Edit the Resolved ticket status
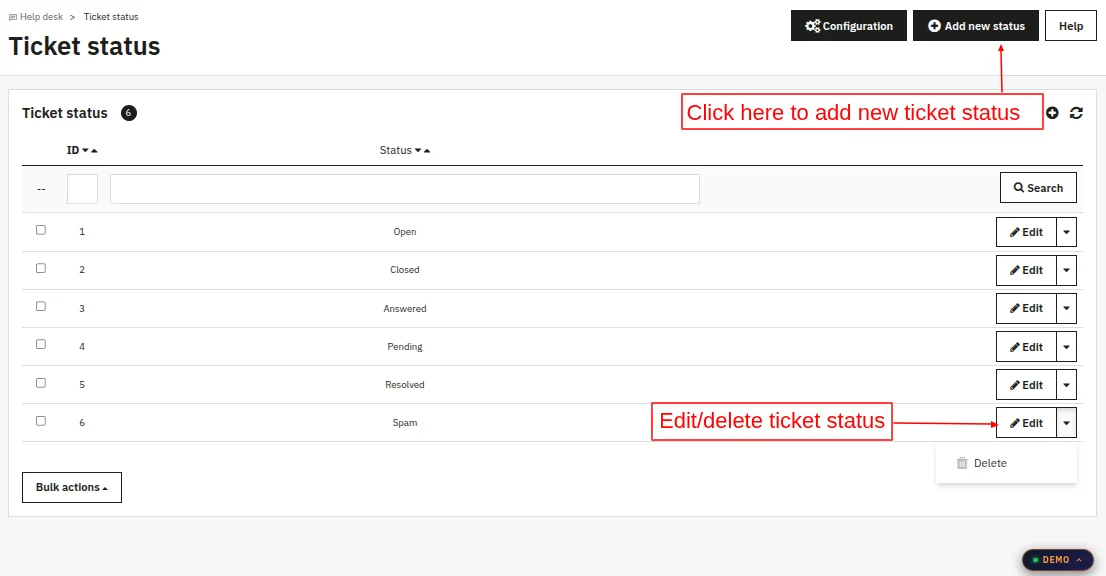Viewport: 1106px width, 576px height. (x=1026, y=385)
